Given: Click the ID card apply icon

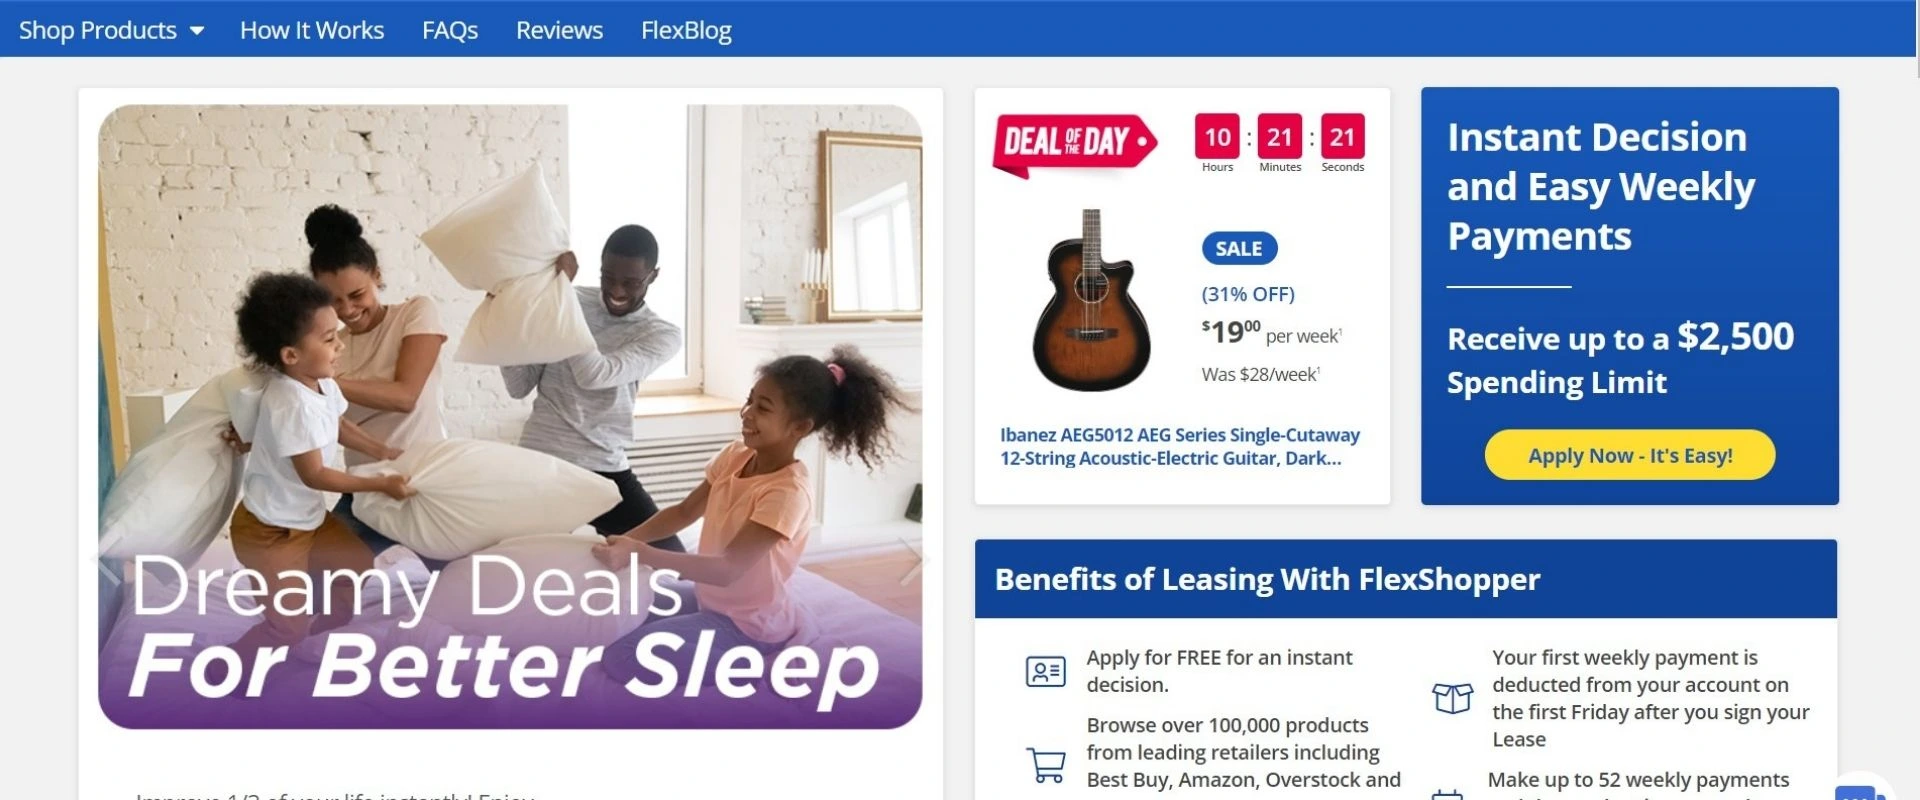Looking at the screenshot, I should click(1046, 671).
